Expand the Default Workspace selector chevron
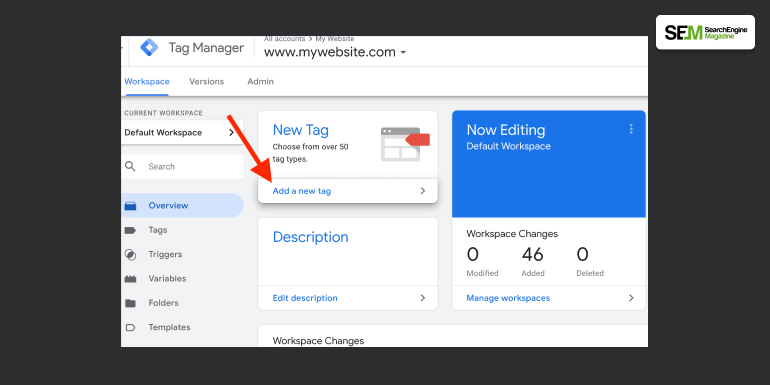 pos(231,133)
